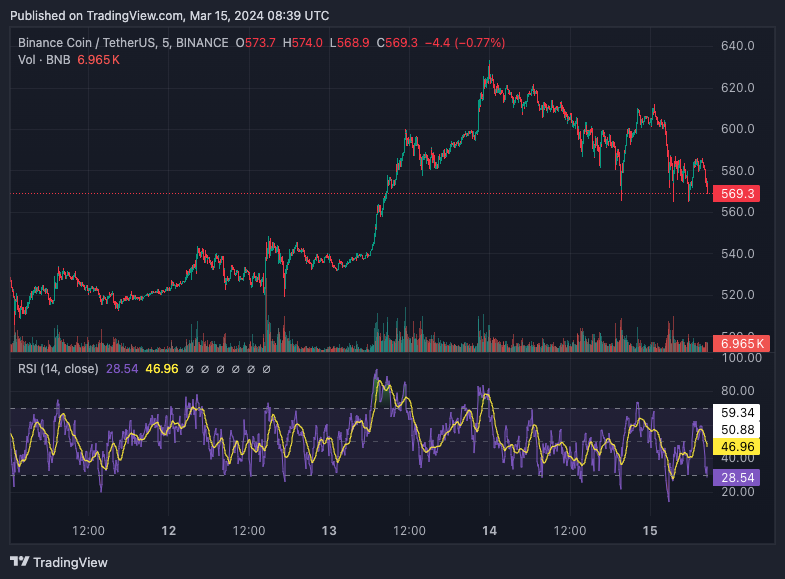785x579 pixels.
Task: Click the yellow 46.96 value in RSI legend
Action: pos(161,369)
